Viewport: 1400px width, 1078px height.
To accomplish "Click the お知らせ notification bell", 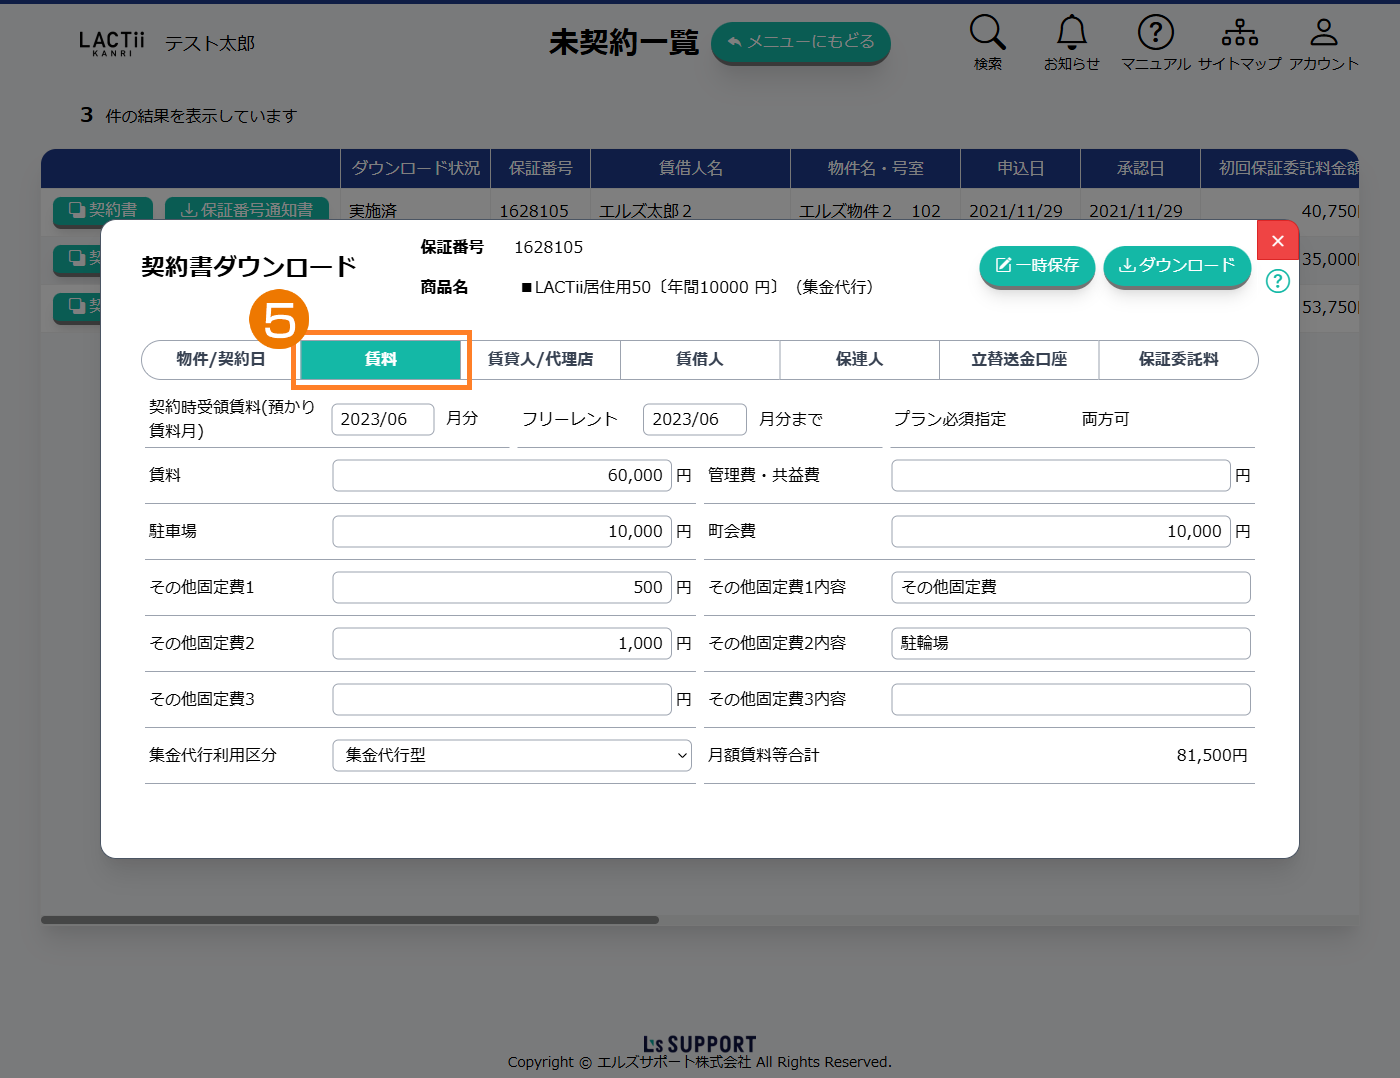I will click(1071, 42).
